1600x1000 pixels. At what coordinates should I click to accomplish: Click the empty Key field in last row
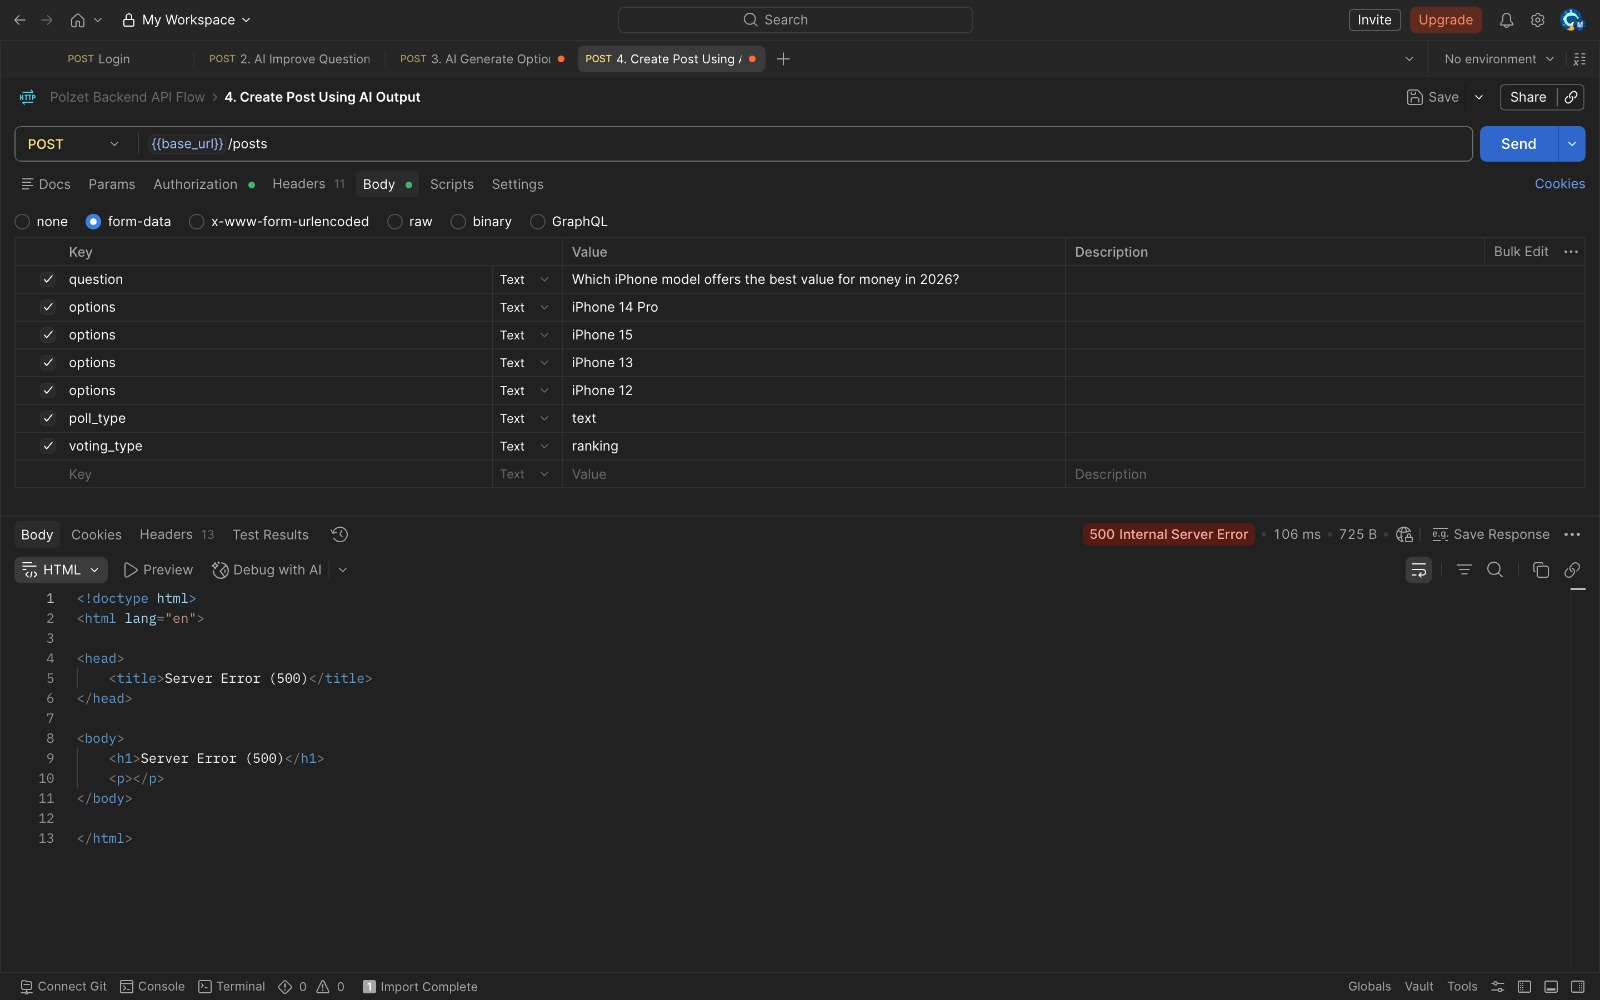pos(280,474)
